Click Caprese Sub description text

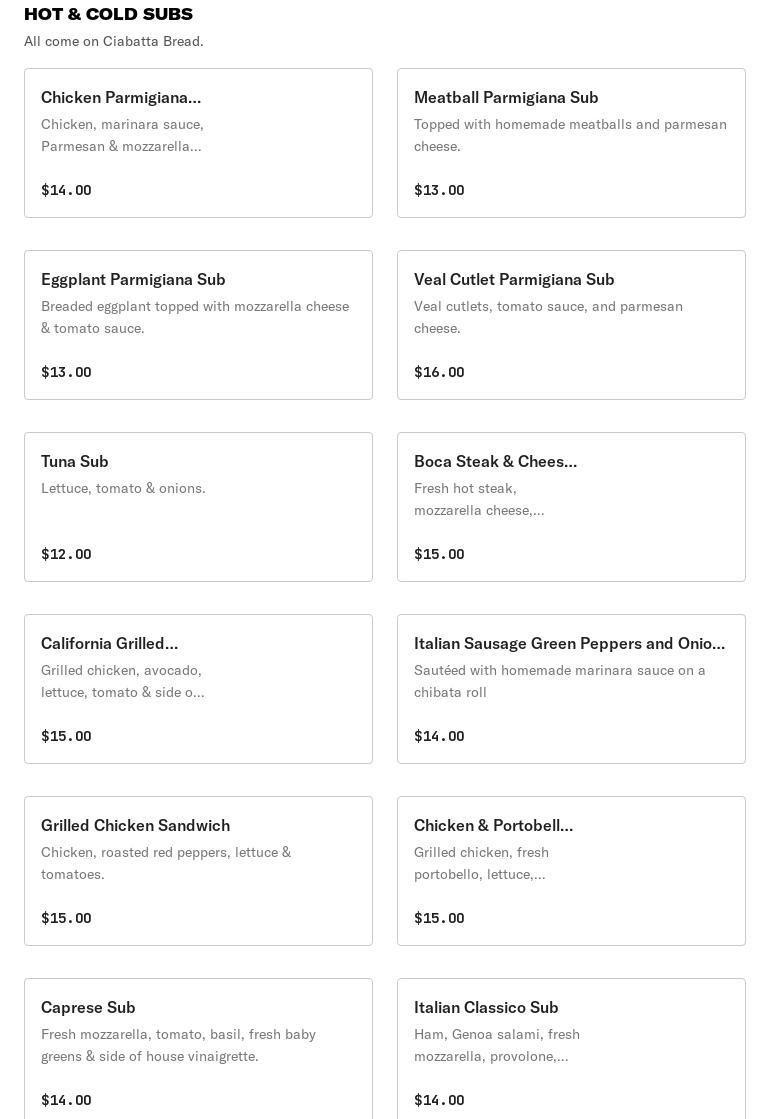(x=178, y=1045)
